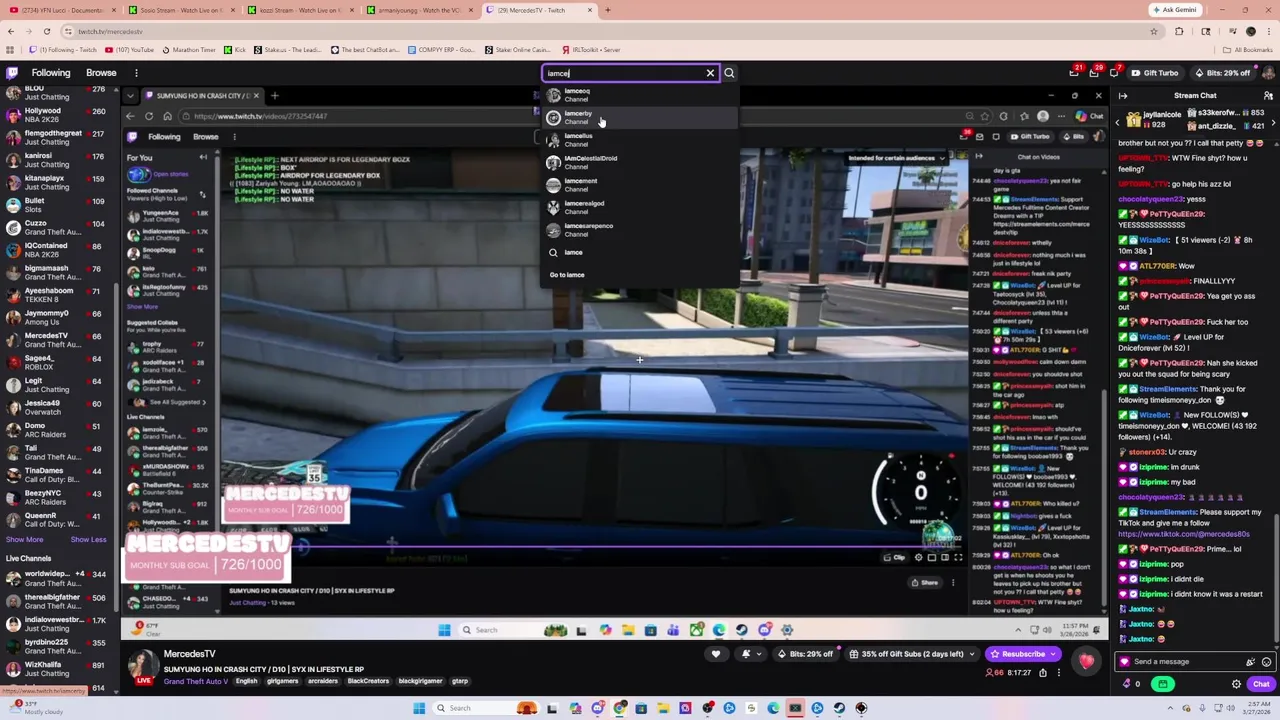Open stream more options vertical dots

1059,673
